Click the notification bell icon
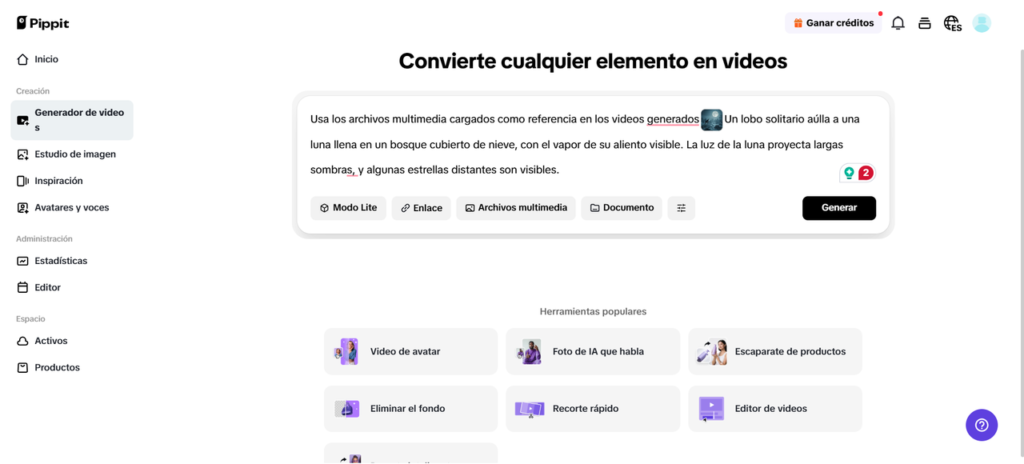Screen dimensions: 1024x464 tap(898, 23)
